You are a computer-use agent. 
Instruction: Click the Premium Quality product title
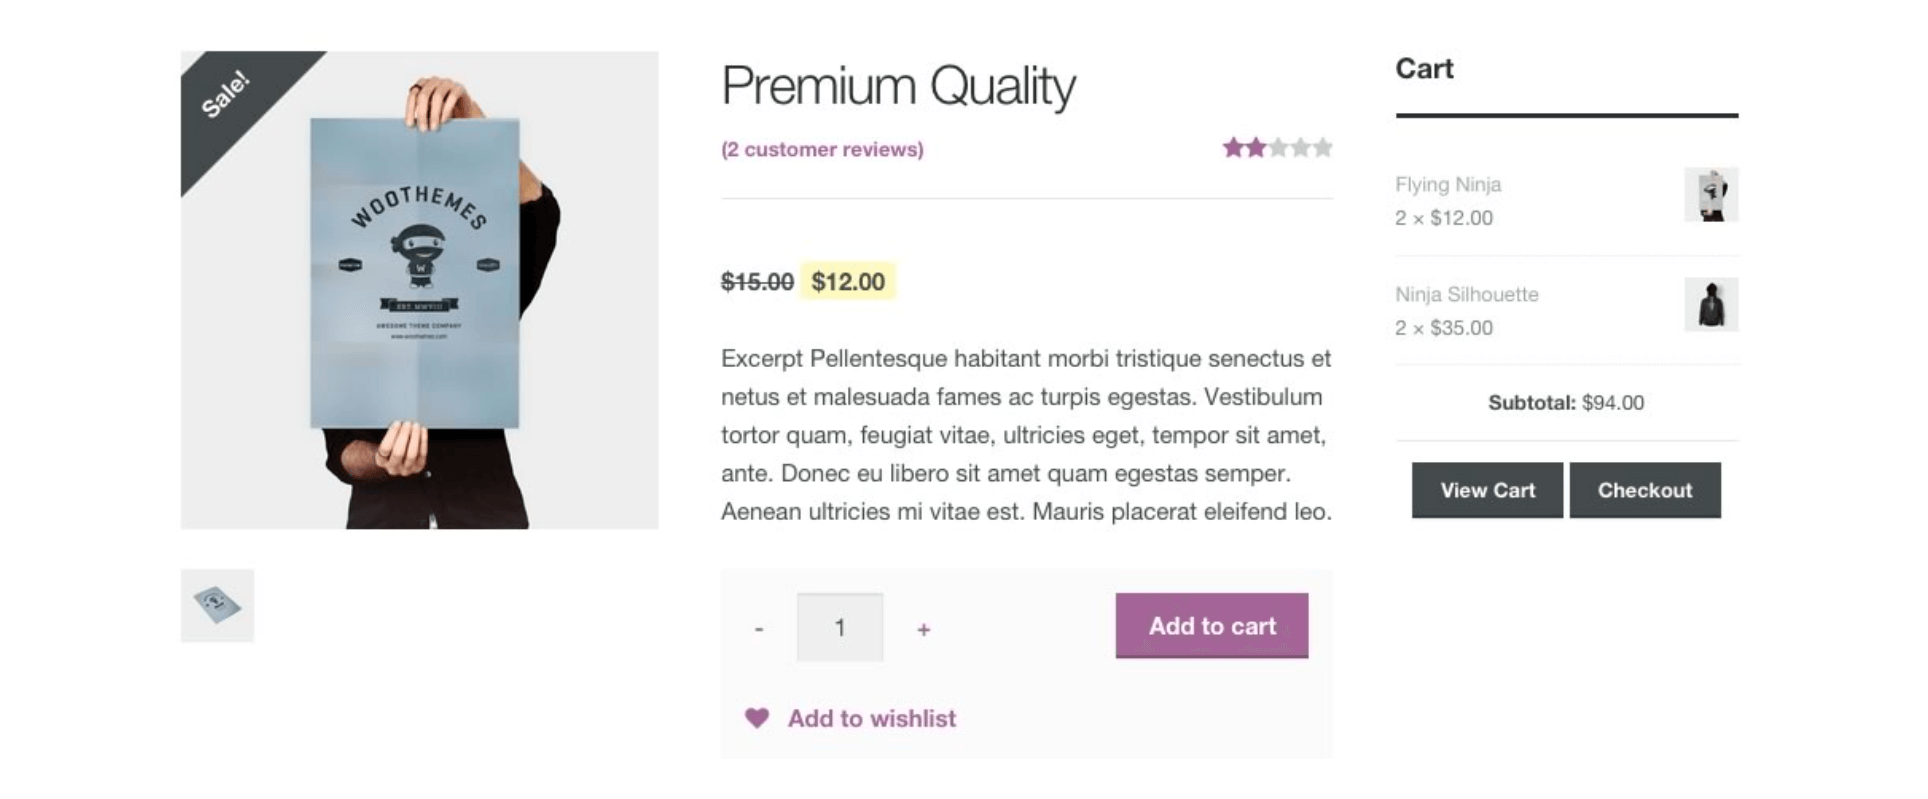[898, 85]
